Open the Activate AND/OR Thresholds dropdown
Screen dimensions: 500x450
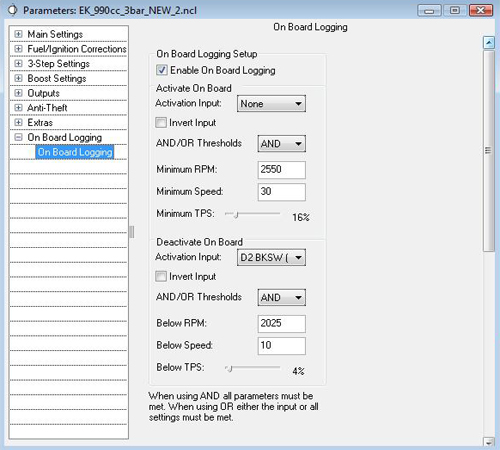click(x=282, y=144)
